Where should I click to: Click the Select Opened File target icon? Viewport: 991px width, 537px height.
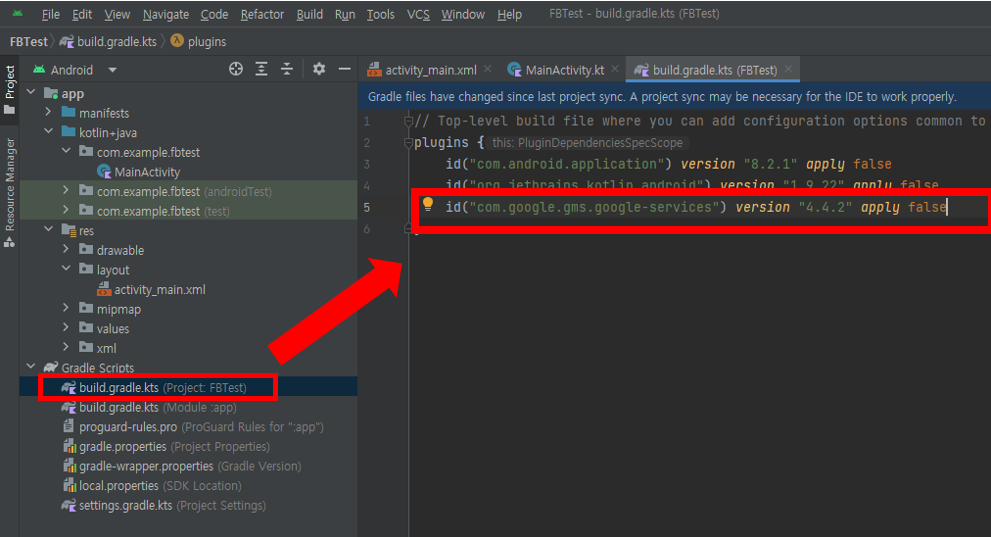tap(236, 69)
